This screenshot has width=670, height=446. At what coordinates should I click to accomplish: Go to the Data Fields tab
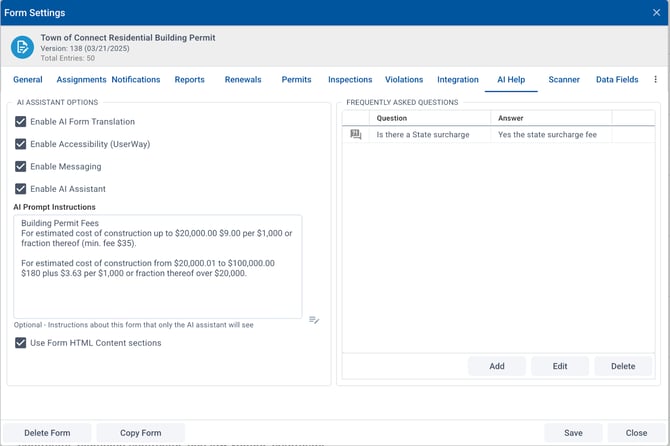click(x=617, y=80)
